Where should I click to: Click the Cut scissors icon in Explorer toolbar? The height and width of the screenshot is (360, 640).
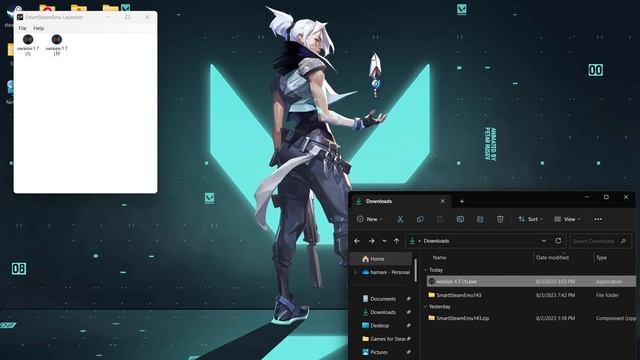tap(400, 219)
